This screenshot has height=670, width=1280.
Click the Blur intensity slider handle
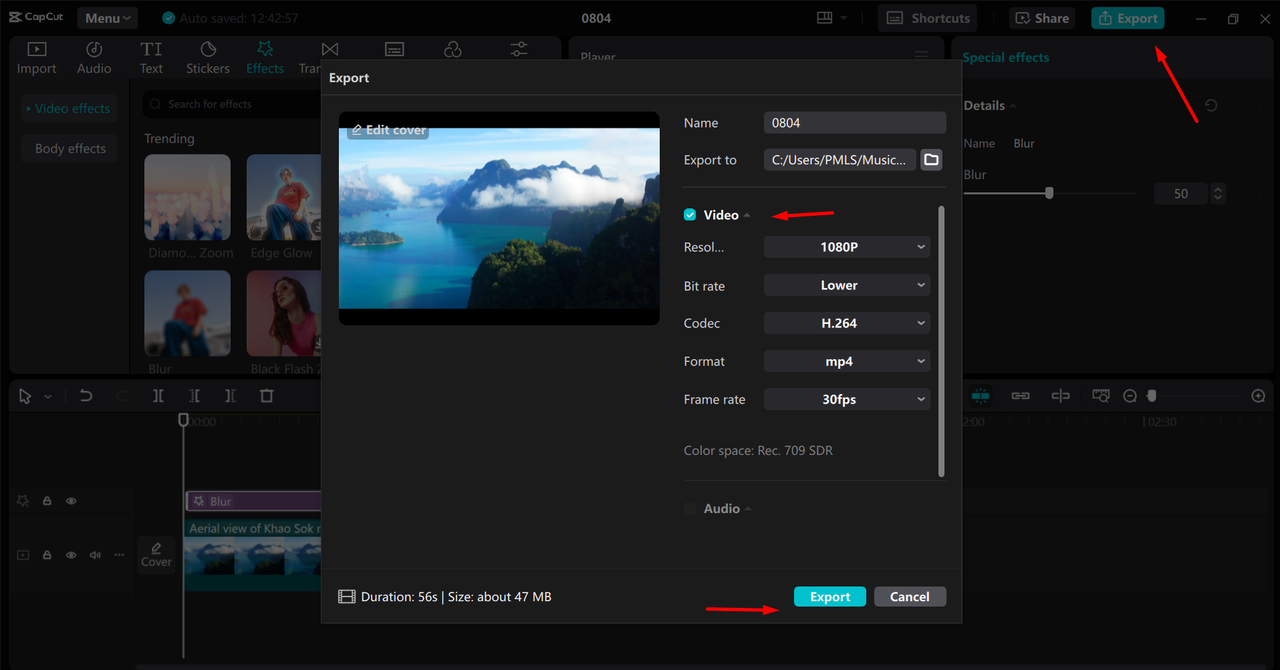coord(1049,193)
